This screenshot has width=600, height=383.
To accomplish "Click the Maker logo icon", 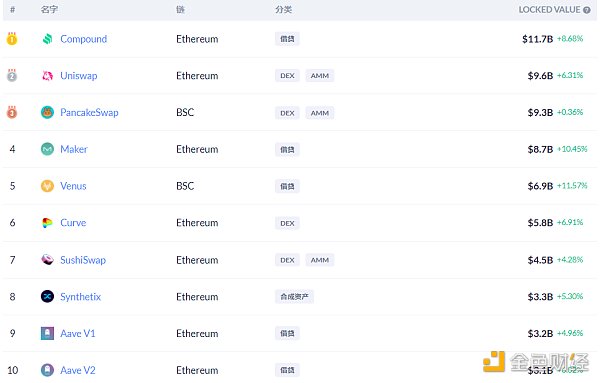I will click(x=47, y=149).
